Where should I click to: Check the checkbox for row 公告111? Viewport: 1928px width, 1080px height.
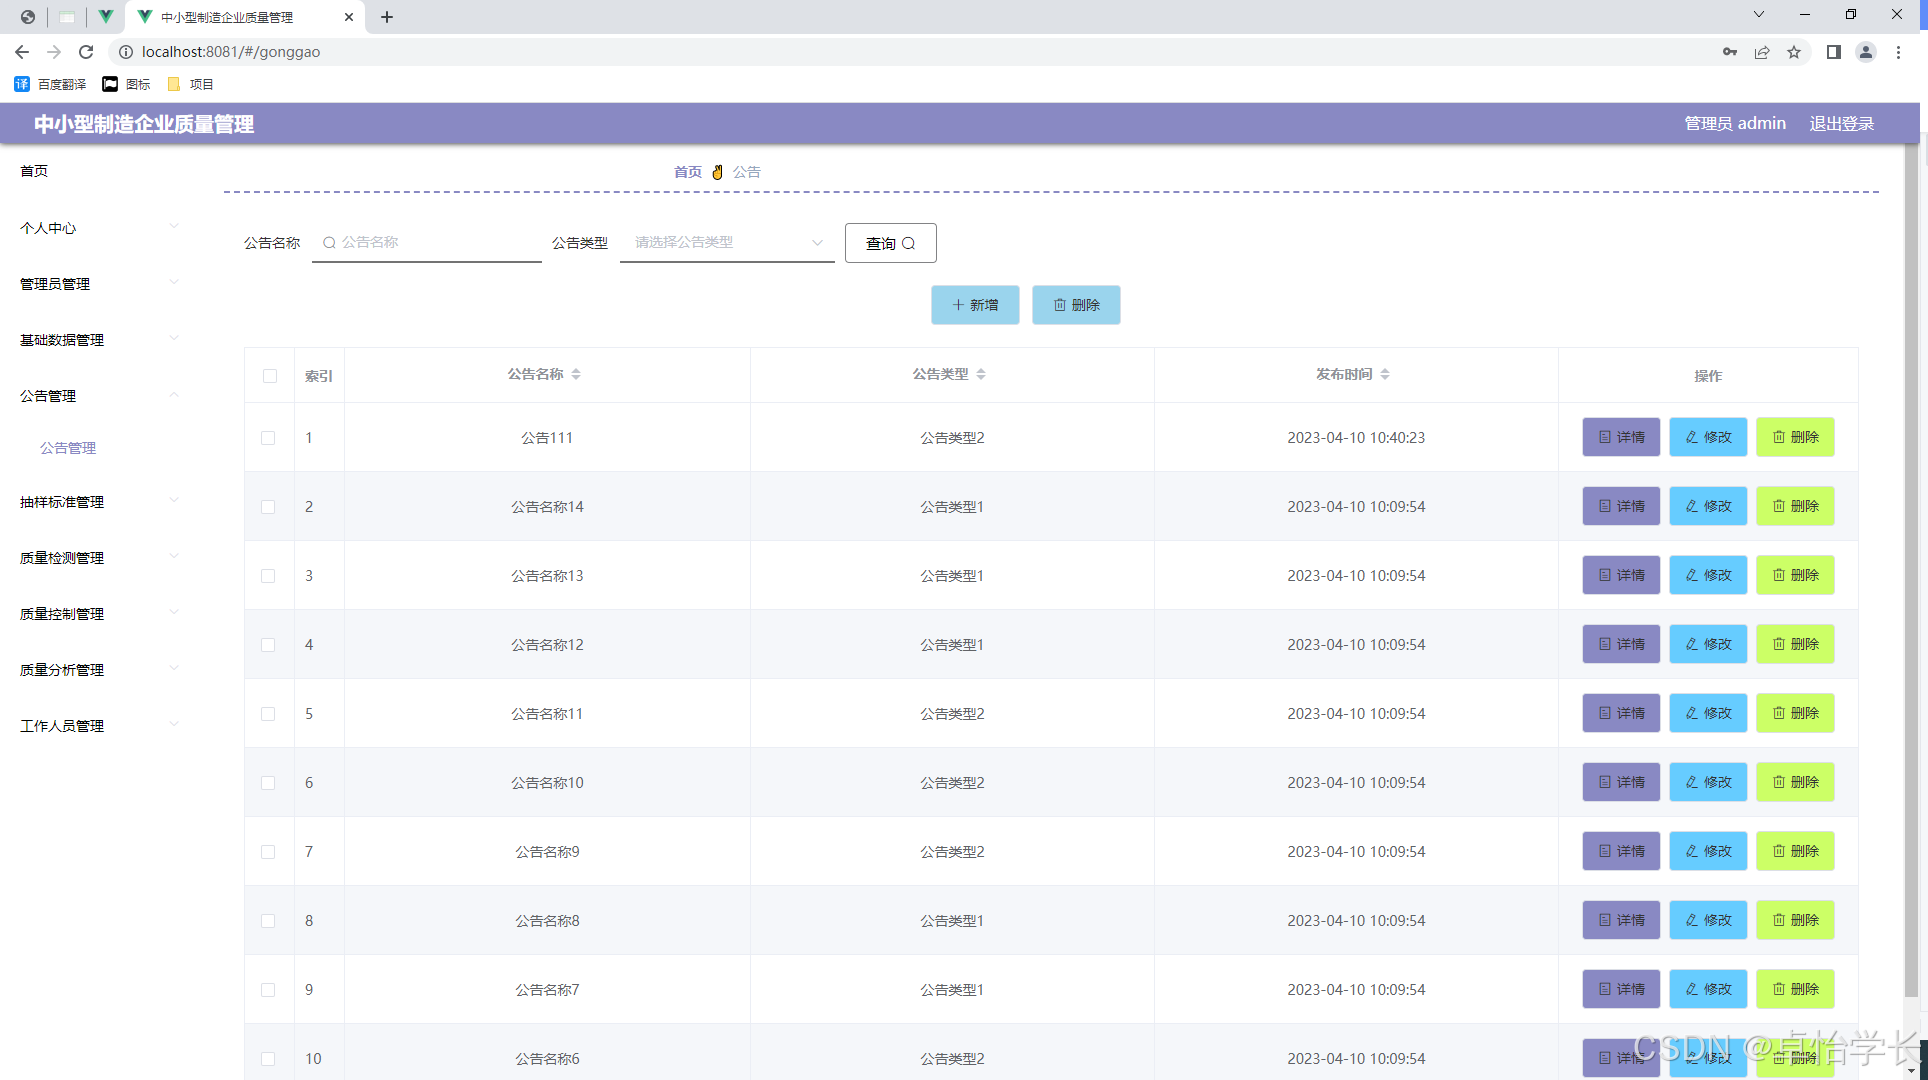(268, 438)
